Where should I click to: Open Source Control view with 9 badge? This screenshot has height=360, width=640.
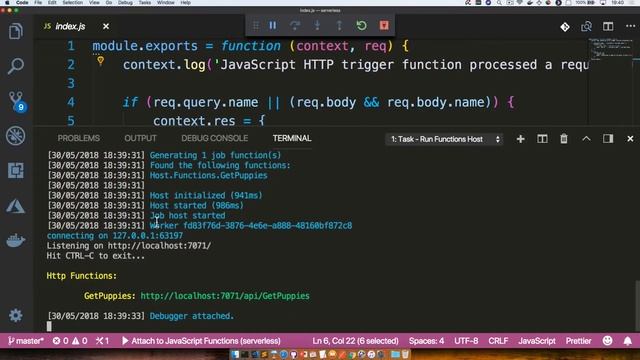16,101
